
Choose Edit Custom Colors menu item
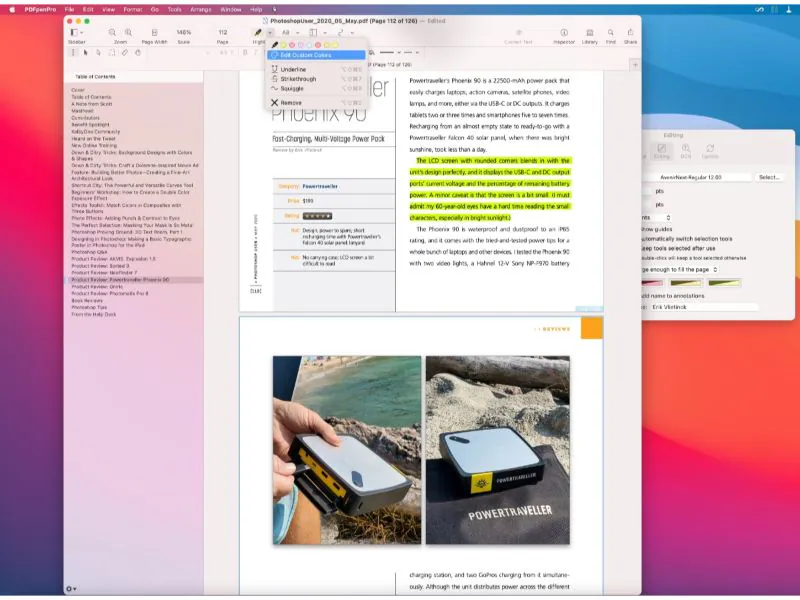[x=316, y=55]
